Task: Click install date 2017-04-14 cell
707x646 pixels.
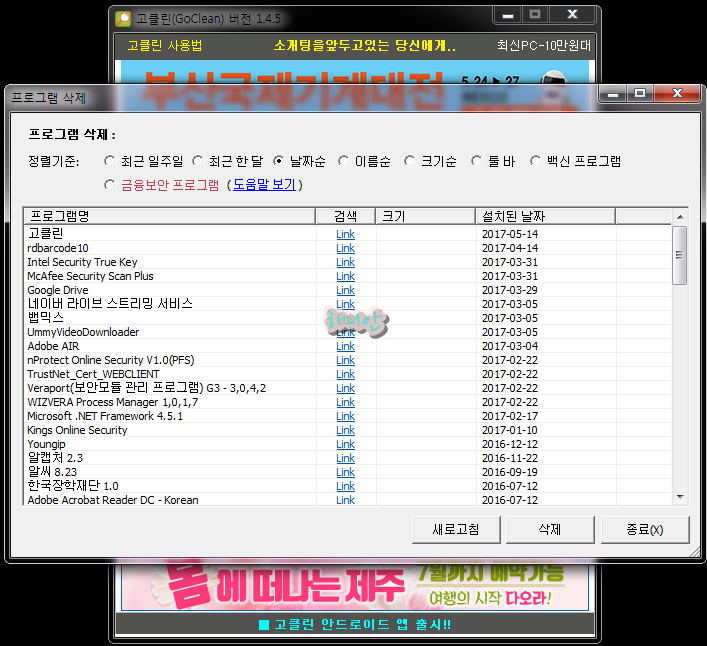Action: tap(510, 248)
